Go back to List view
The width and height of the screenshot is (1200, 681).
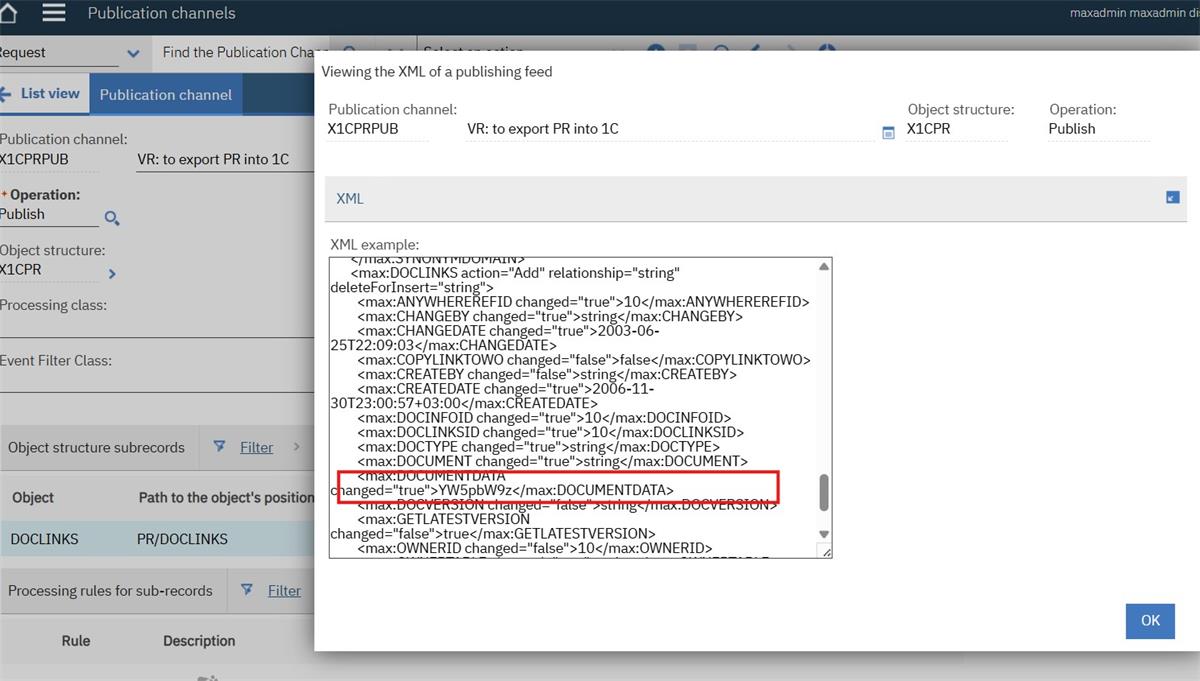pos(40,94)
